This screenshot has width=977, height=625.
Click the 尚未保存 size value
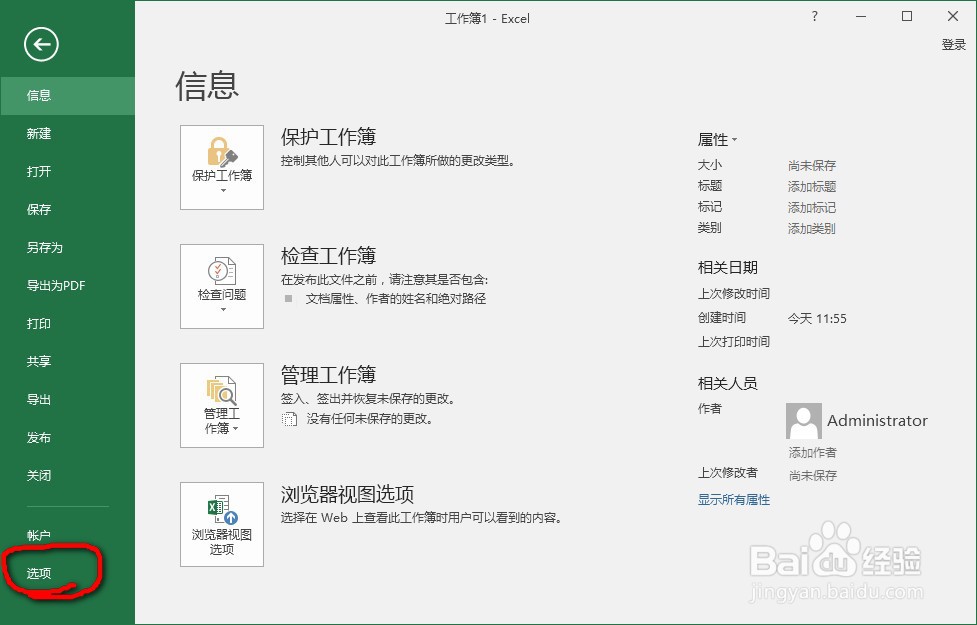[812, 166]
